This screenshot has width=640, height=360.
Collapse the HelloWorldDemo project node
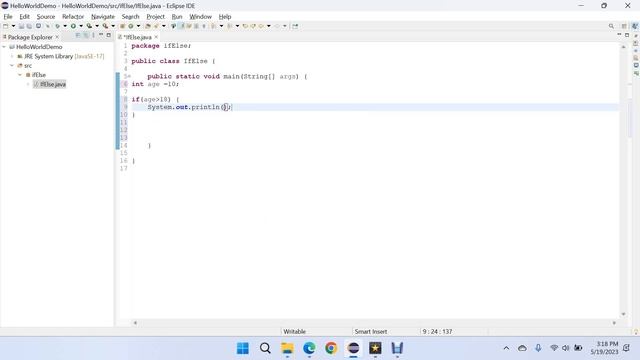4,47
